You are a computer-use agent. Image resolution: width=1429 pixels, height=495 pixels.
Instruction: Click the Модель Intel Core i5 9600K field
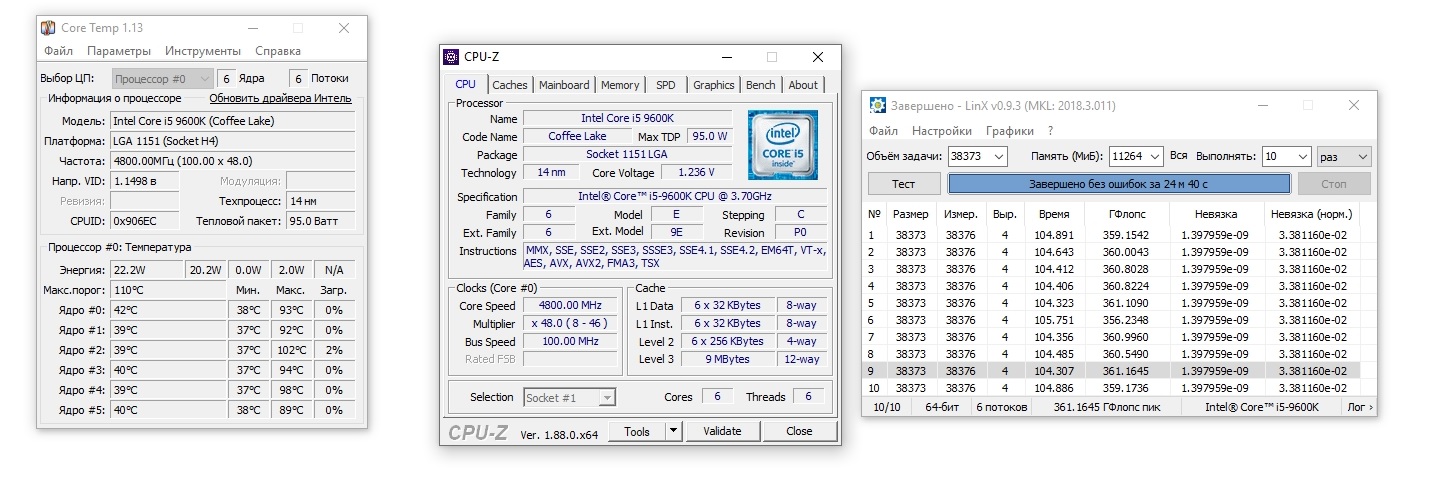tap(232, 121)
